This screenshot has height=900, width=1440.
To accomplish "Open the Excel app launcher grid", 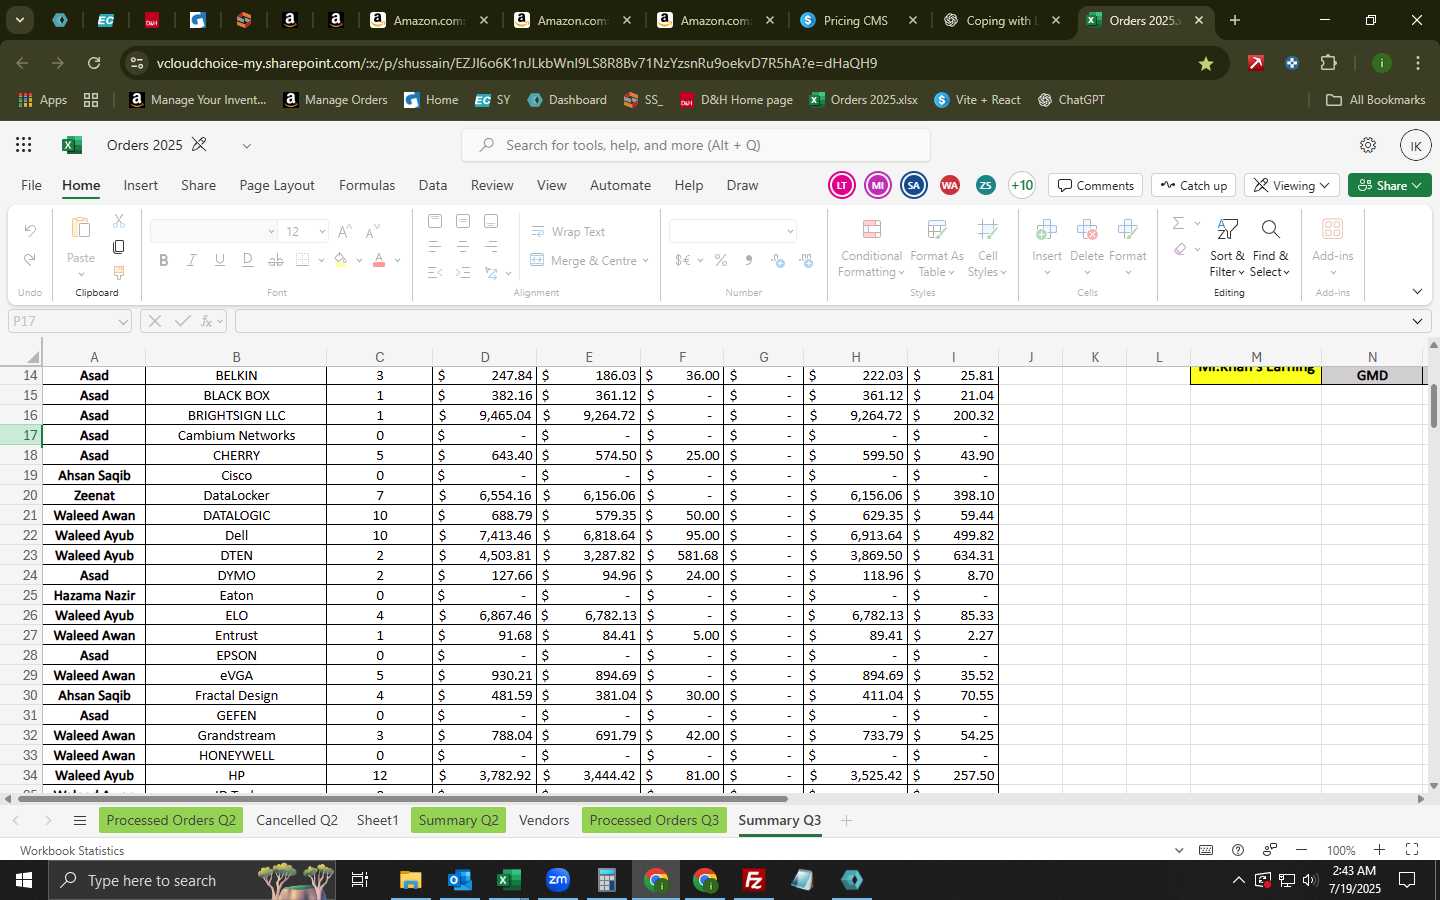I will (x=24, y=145).
